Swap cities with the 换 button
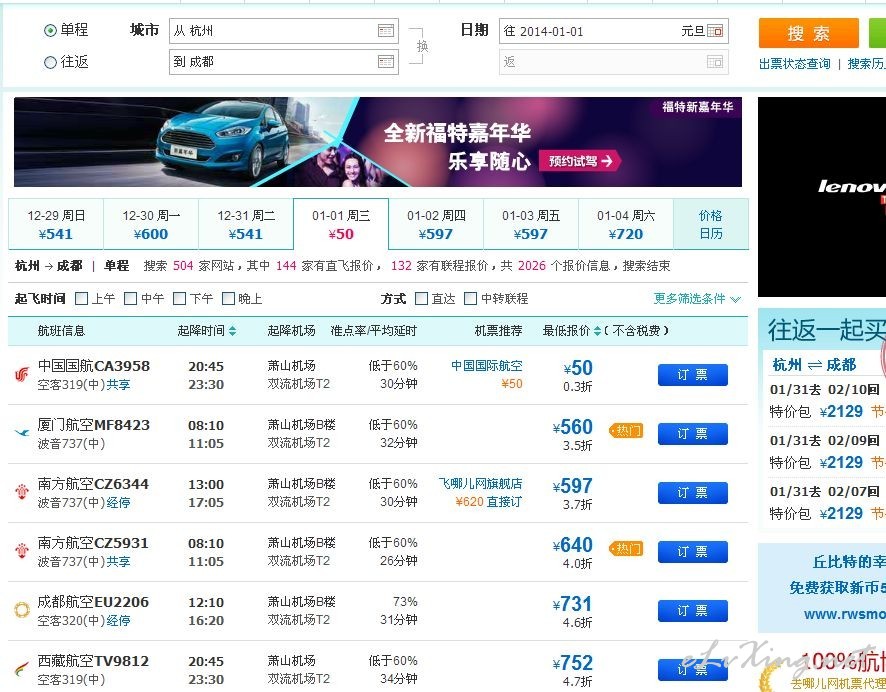 tap(422, 46)
